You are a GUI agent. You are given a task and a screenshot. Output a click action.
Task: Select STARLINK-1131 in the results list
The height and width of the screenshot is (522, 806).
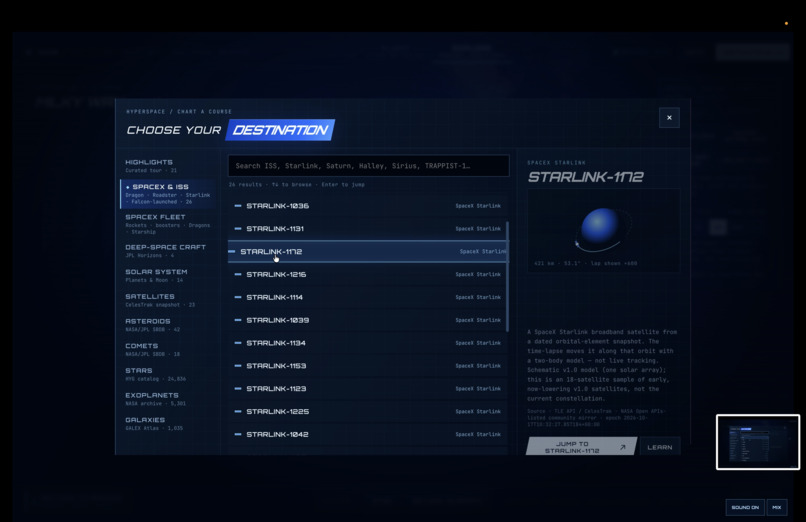[x=367, y=229]
